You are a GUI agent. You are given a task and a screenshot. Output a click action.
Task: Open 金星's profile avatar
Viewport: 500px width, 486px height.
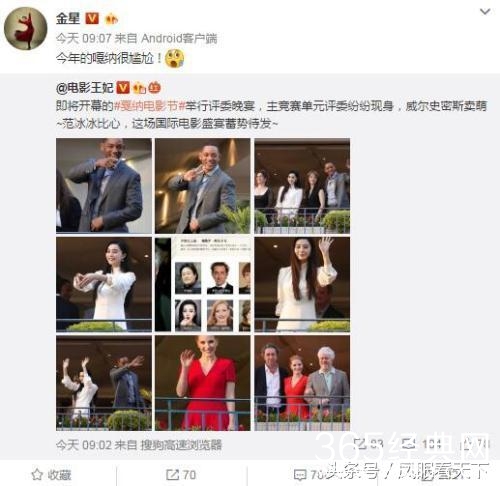coord(25,29)
